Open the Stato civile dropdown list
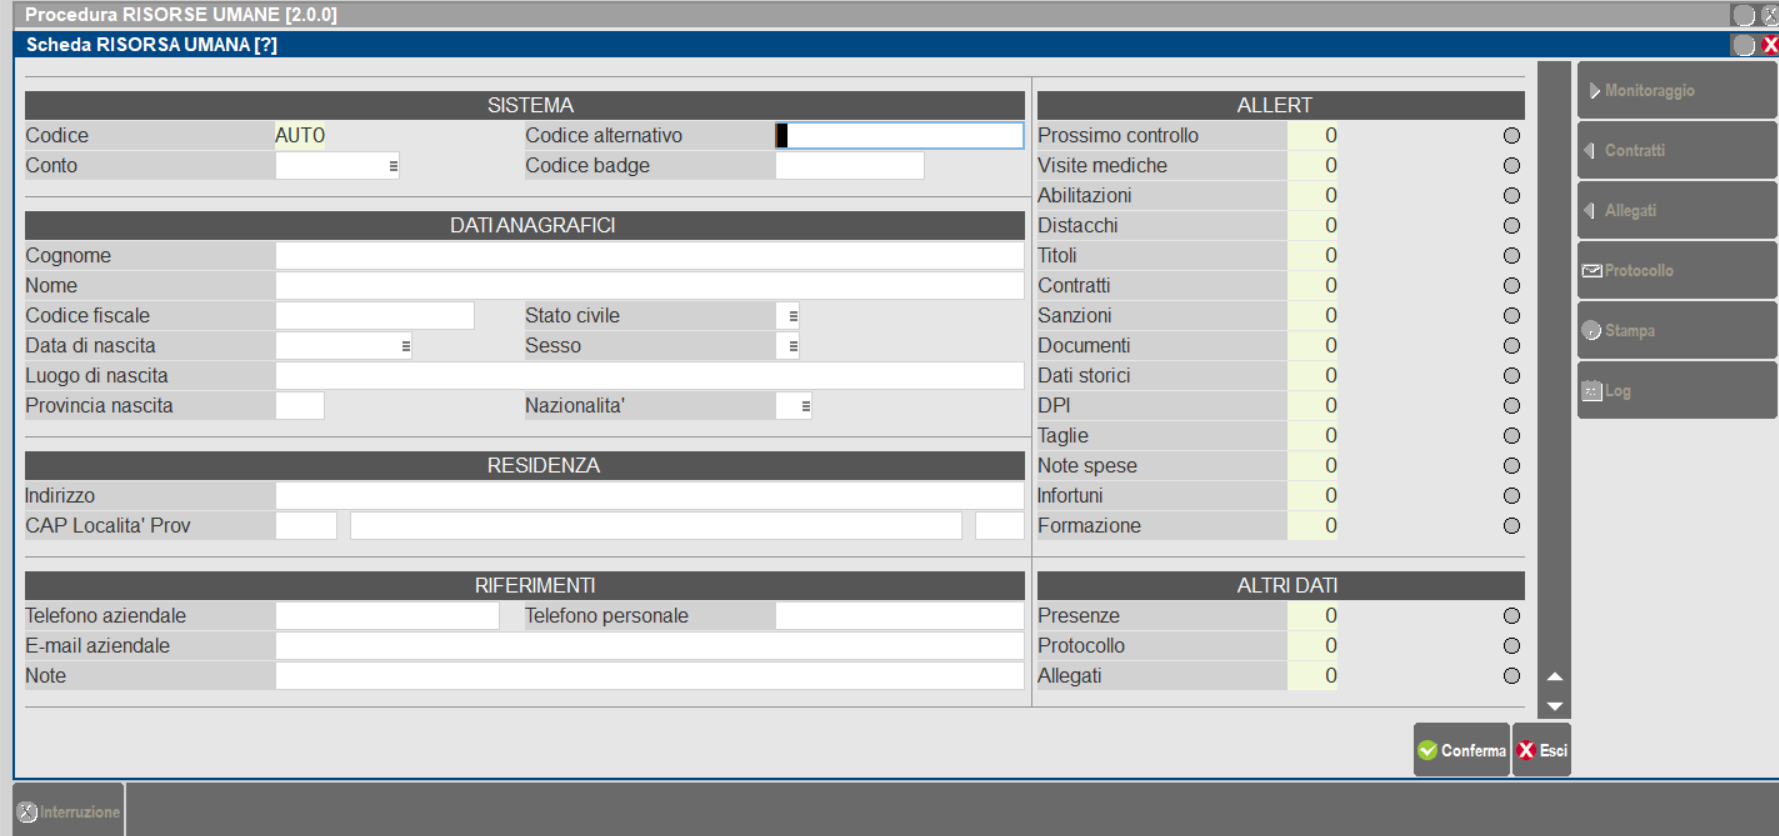The height and width of the screenshot is (836, 1779). 793,316
